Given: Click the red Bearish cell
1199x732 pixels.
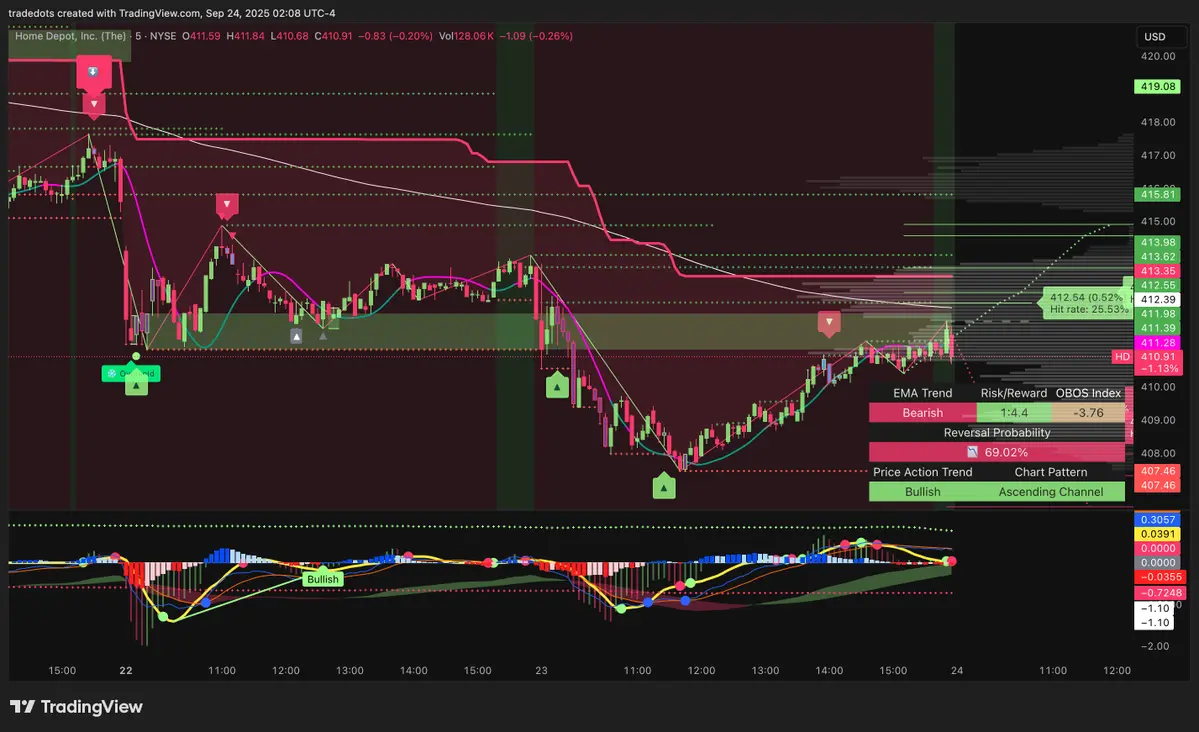Looking at the screenshot, I should coord(922,413).
